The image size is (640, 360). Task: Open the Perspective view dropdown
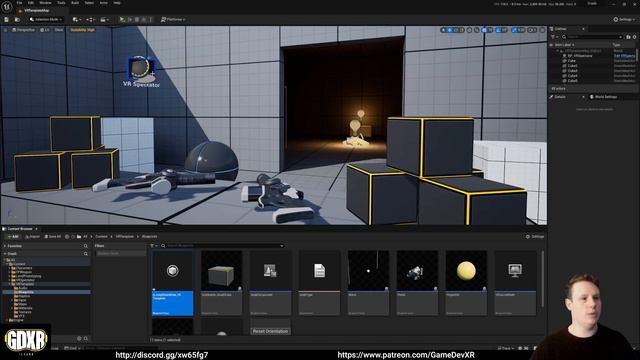(x=23, y=30)
